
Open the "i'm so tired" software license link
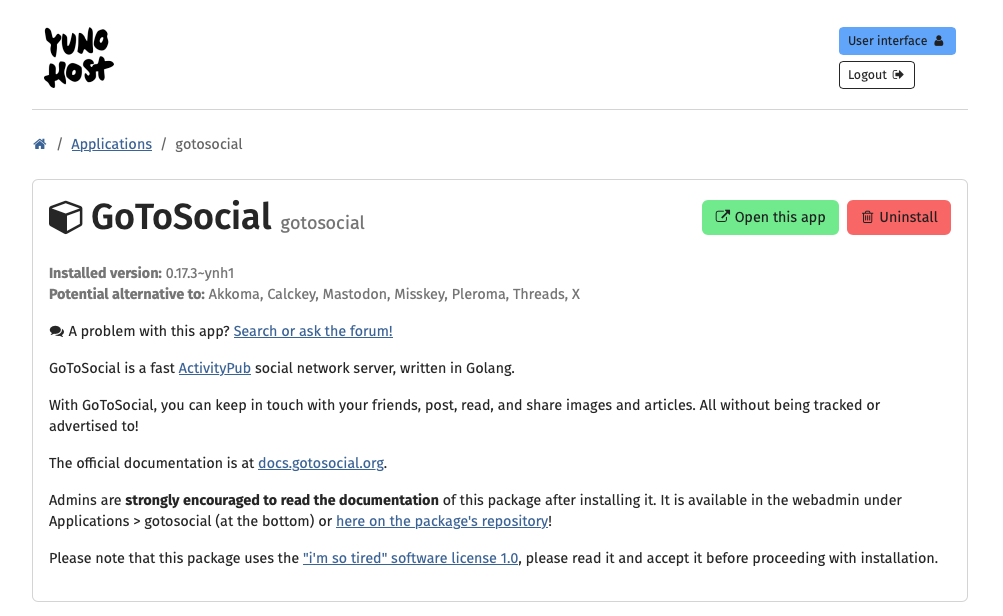[x=410, y=558]
